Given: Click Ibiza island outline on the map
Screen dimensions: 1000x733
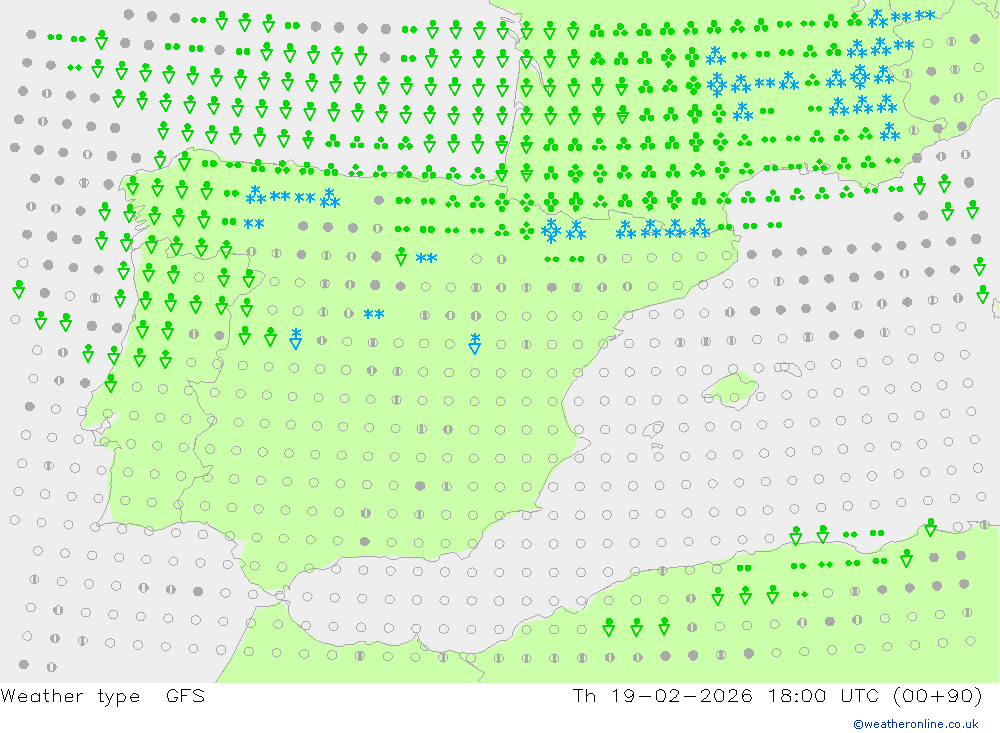Looking at the screenshot, I should pyautogui.click(x=653, y=431).
